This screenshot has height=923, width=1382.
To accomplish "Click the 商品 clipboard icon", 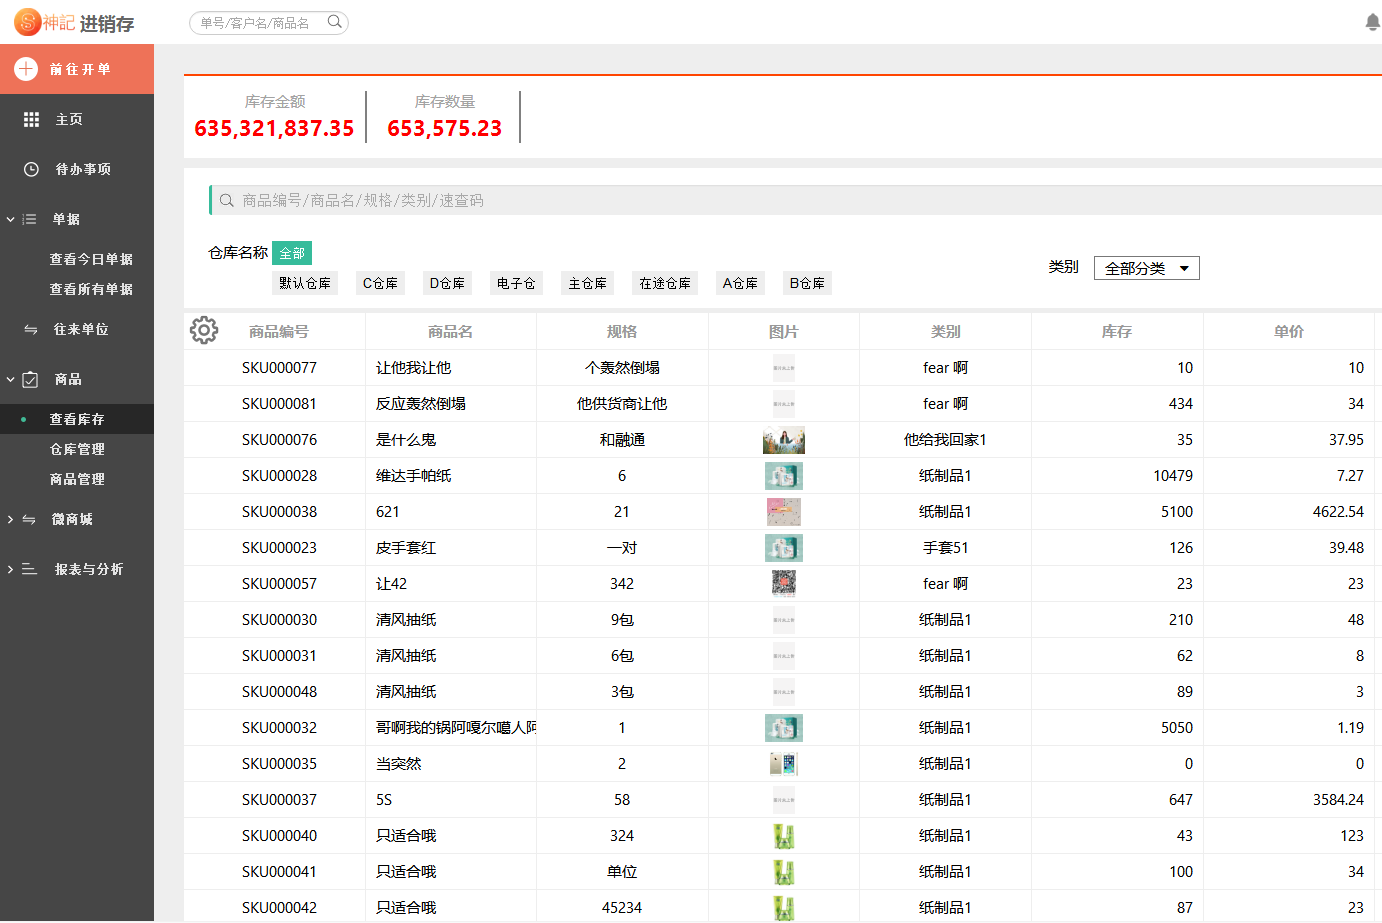I will point(30,379).
